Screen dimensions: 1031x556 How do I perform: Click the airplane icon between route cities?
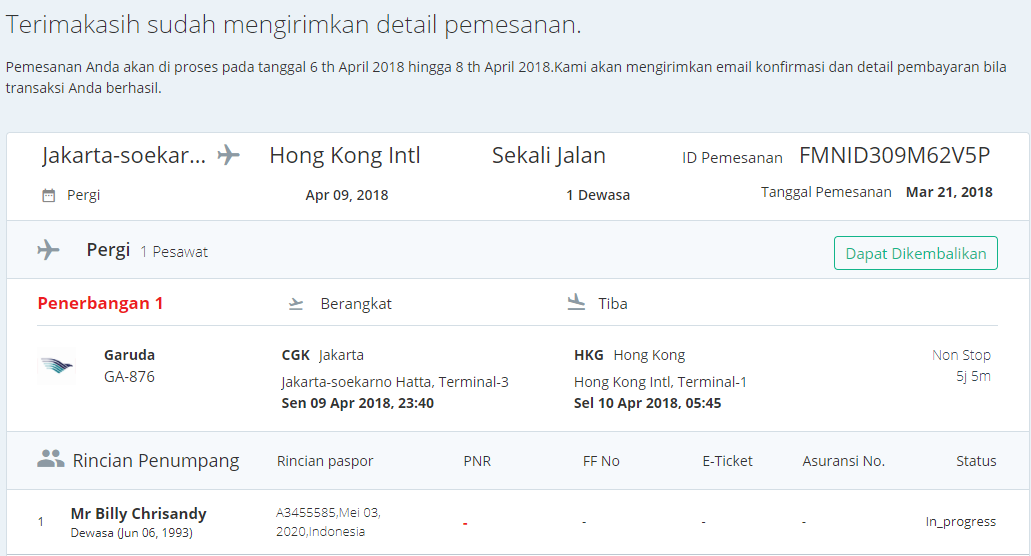tap(229, 156)
